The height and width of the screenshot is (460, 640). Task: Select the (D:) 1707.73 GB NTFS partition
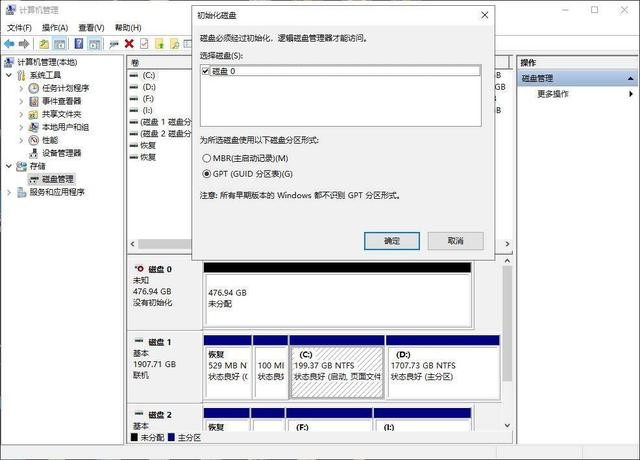tap(443, 372)
